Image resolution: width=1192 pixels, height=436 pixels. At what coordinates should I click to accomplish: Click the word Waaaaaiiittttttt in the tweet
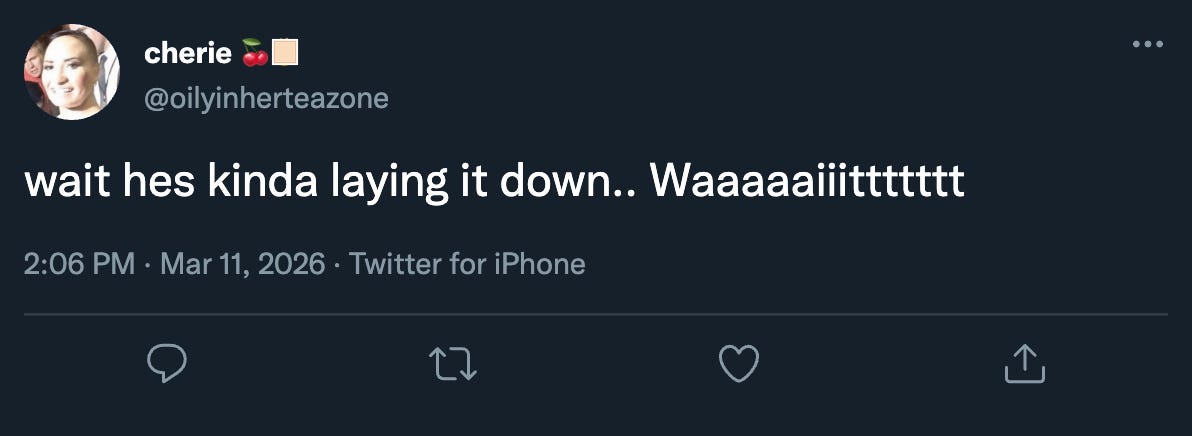click(807, 184)
